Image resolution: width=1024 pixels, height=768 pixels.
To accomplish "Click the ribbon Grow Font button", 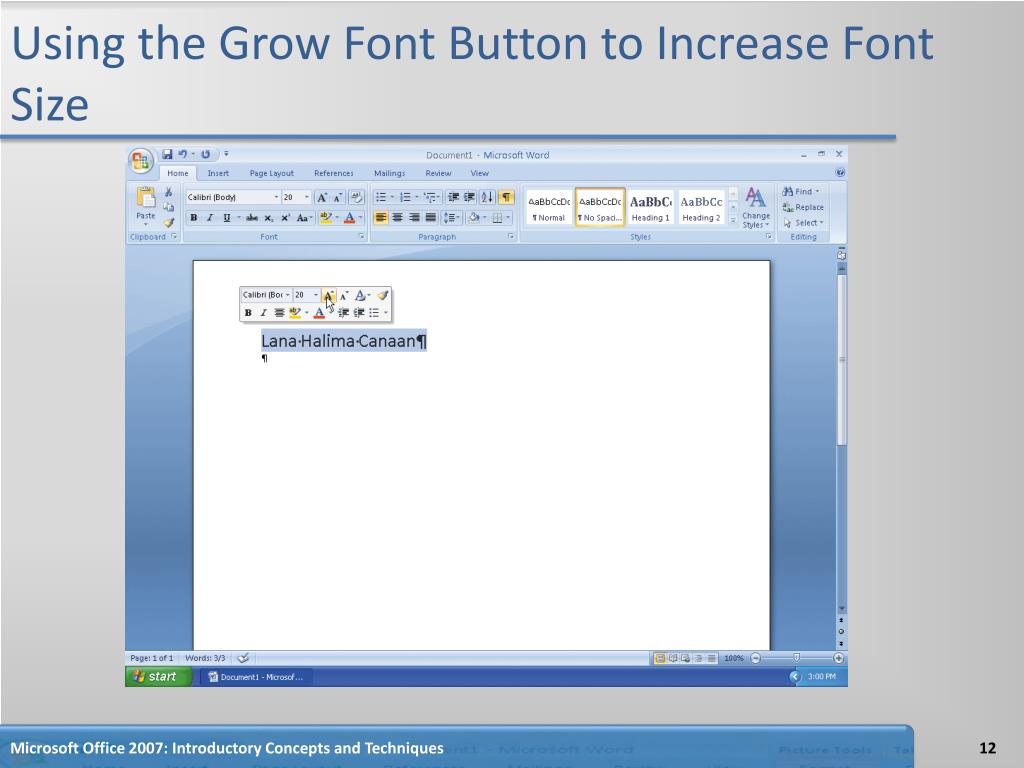I will pyautogui.click(x=321, y=197).
